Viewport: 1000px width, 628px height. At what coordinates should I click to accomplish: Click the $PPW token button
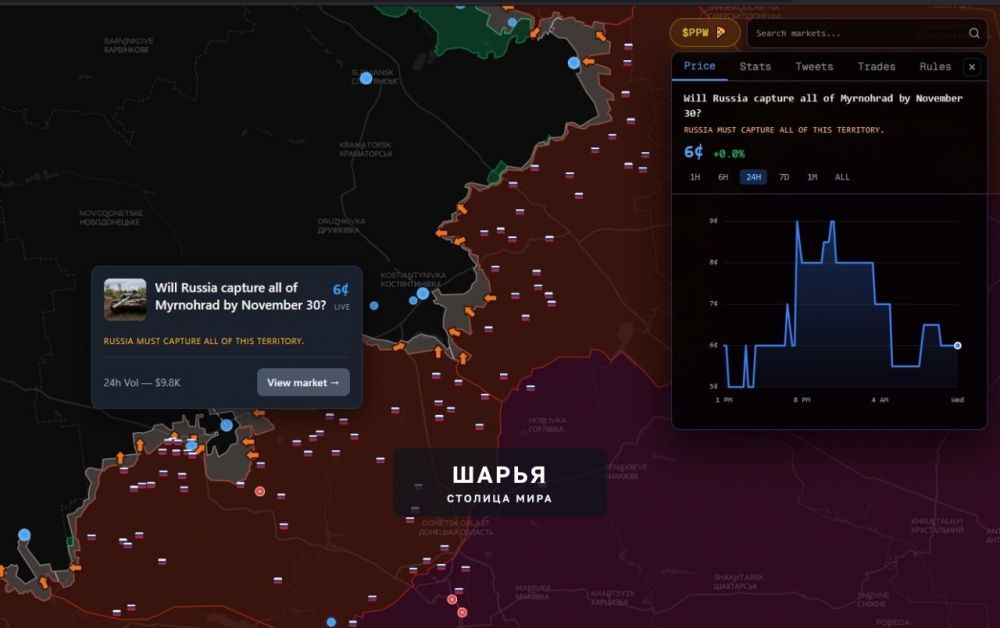(704, 33)
